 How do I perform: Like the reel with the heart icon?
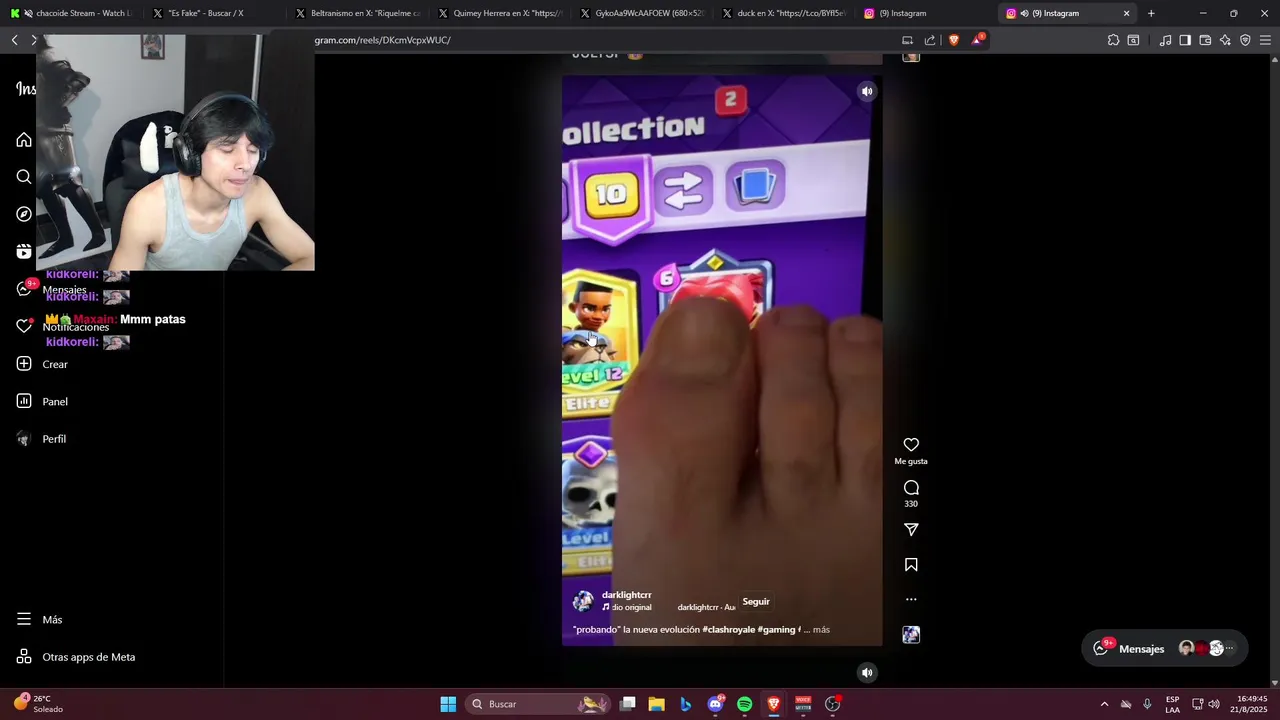[x=911, y=445]
